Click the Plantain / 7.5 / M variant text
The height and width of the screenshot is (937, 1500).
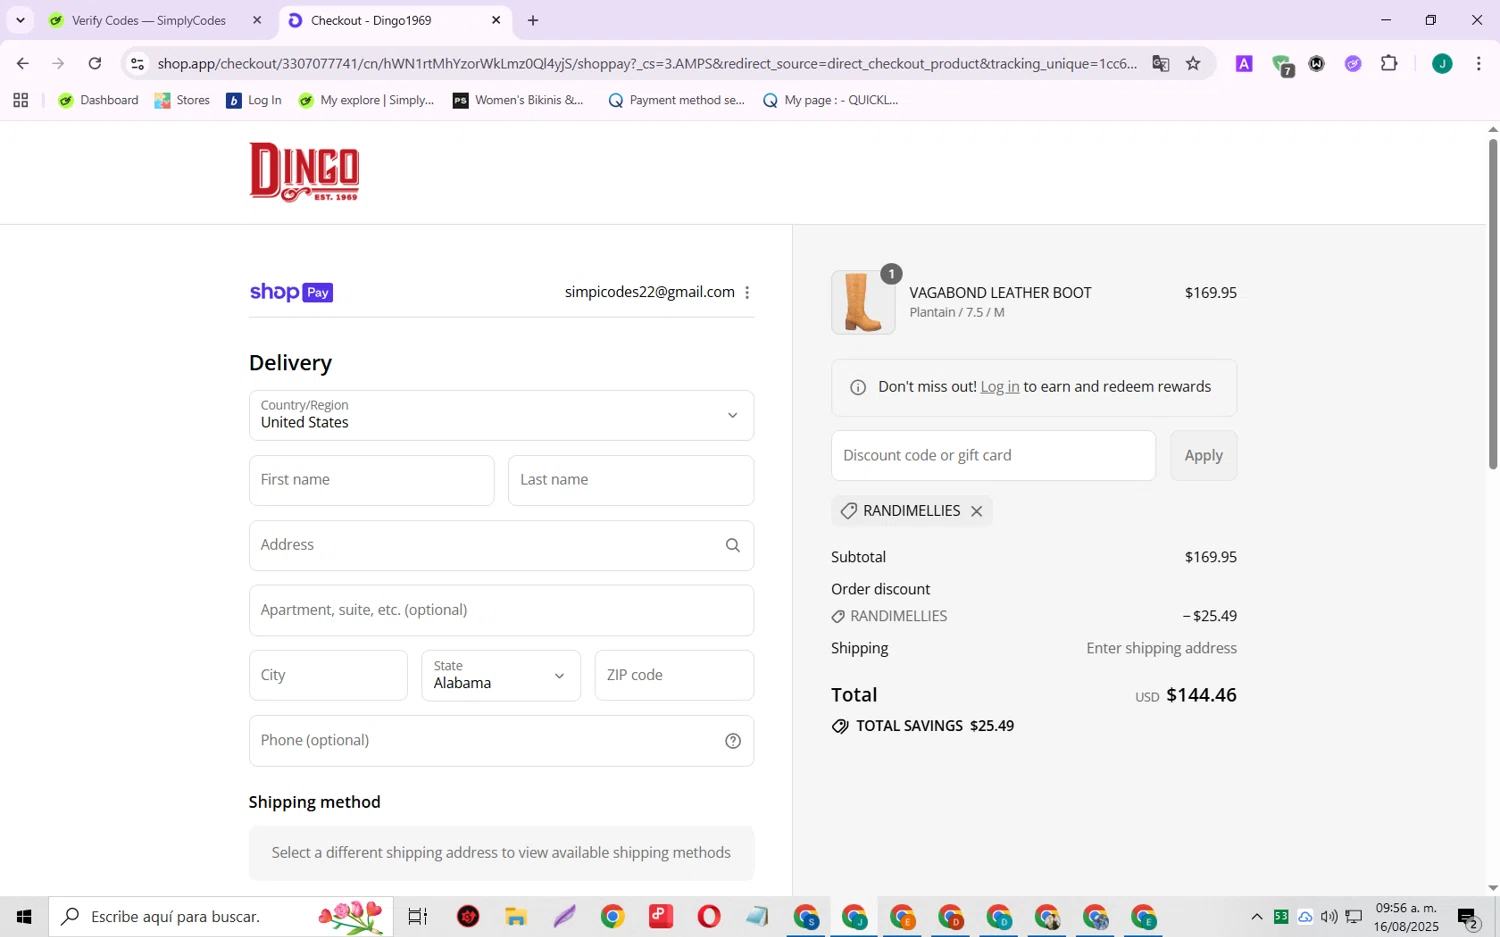957,312
